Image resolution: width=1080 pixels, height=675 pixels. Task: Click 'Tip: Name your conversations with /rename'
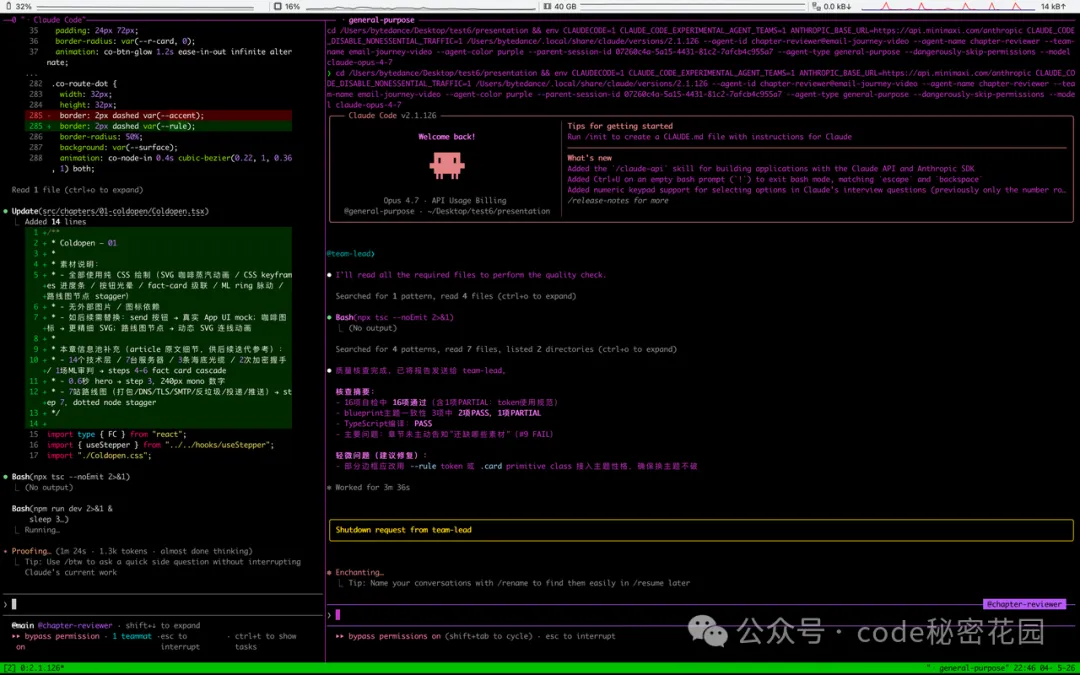519,583
